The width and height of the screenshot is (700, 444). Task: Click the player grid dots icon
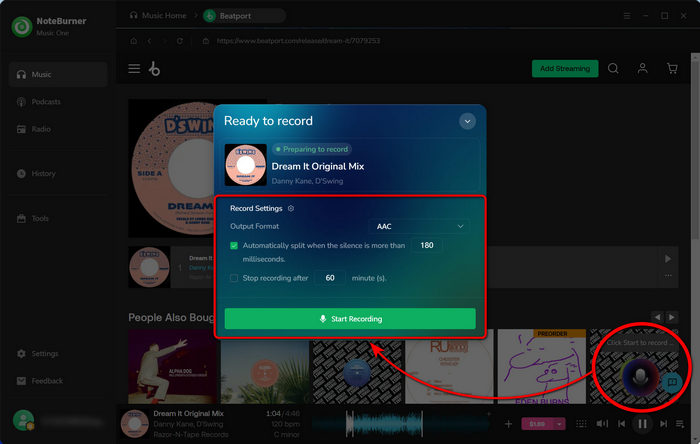point(581,424)
